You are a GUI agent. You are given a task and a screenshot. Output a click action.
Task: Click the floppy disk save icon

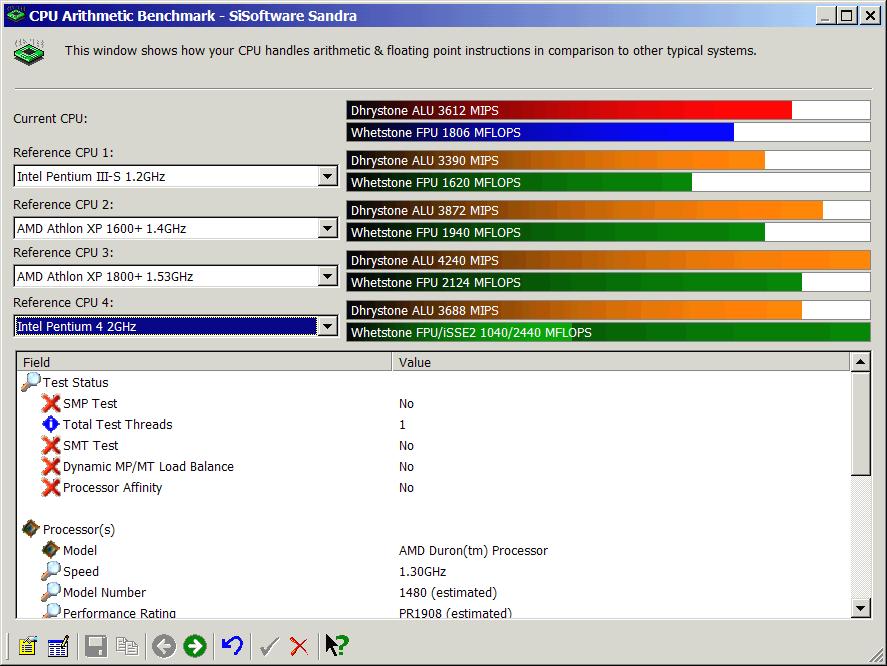pyautogui.click(x=96, y=646)
